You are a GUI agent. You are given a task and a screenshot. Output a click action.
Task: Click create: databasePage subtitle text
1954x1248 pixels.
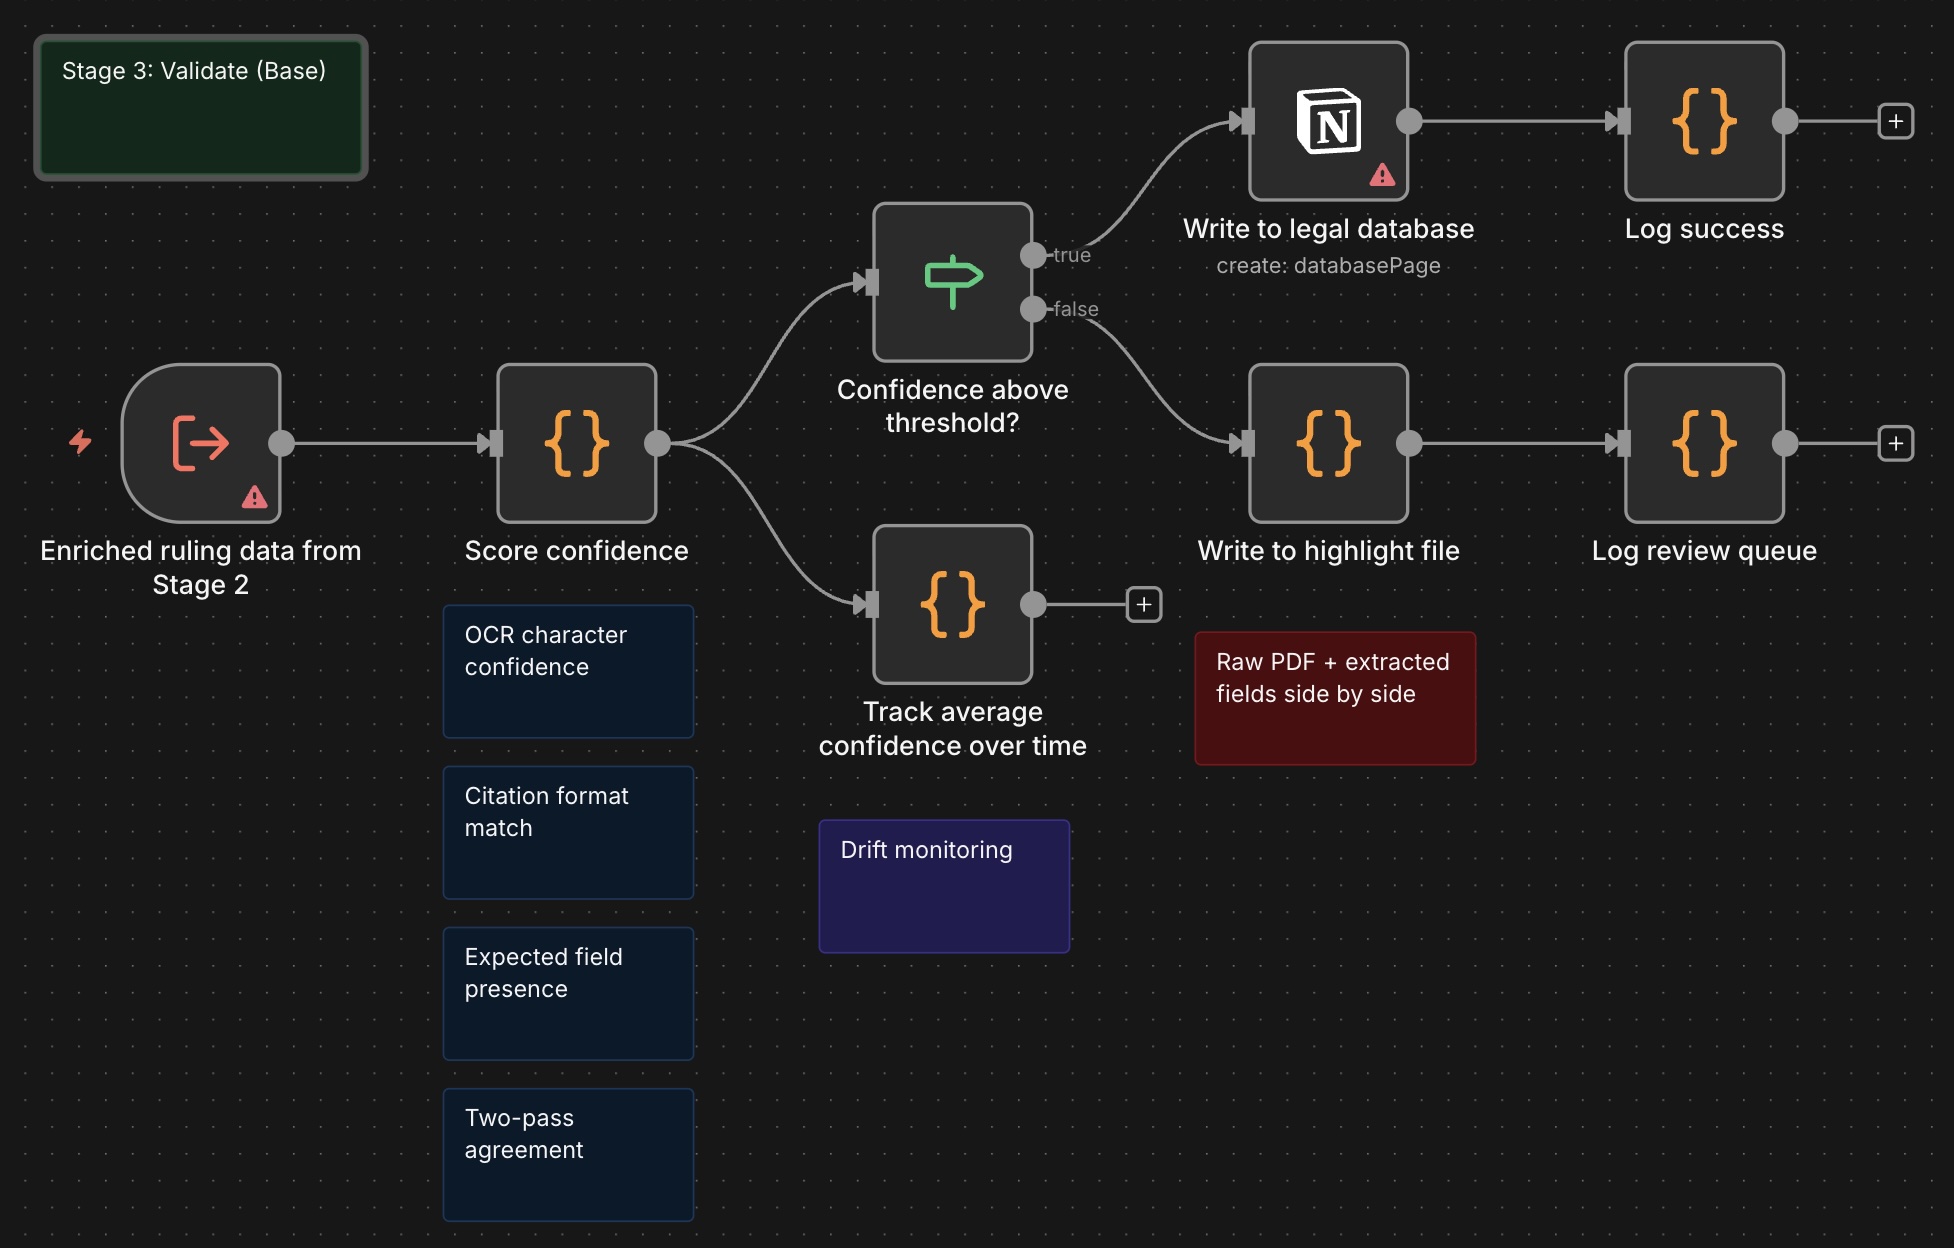(1329, 266)
